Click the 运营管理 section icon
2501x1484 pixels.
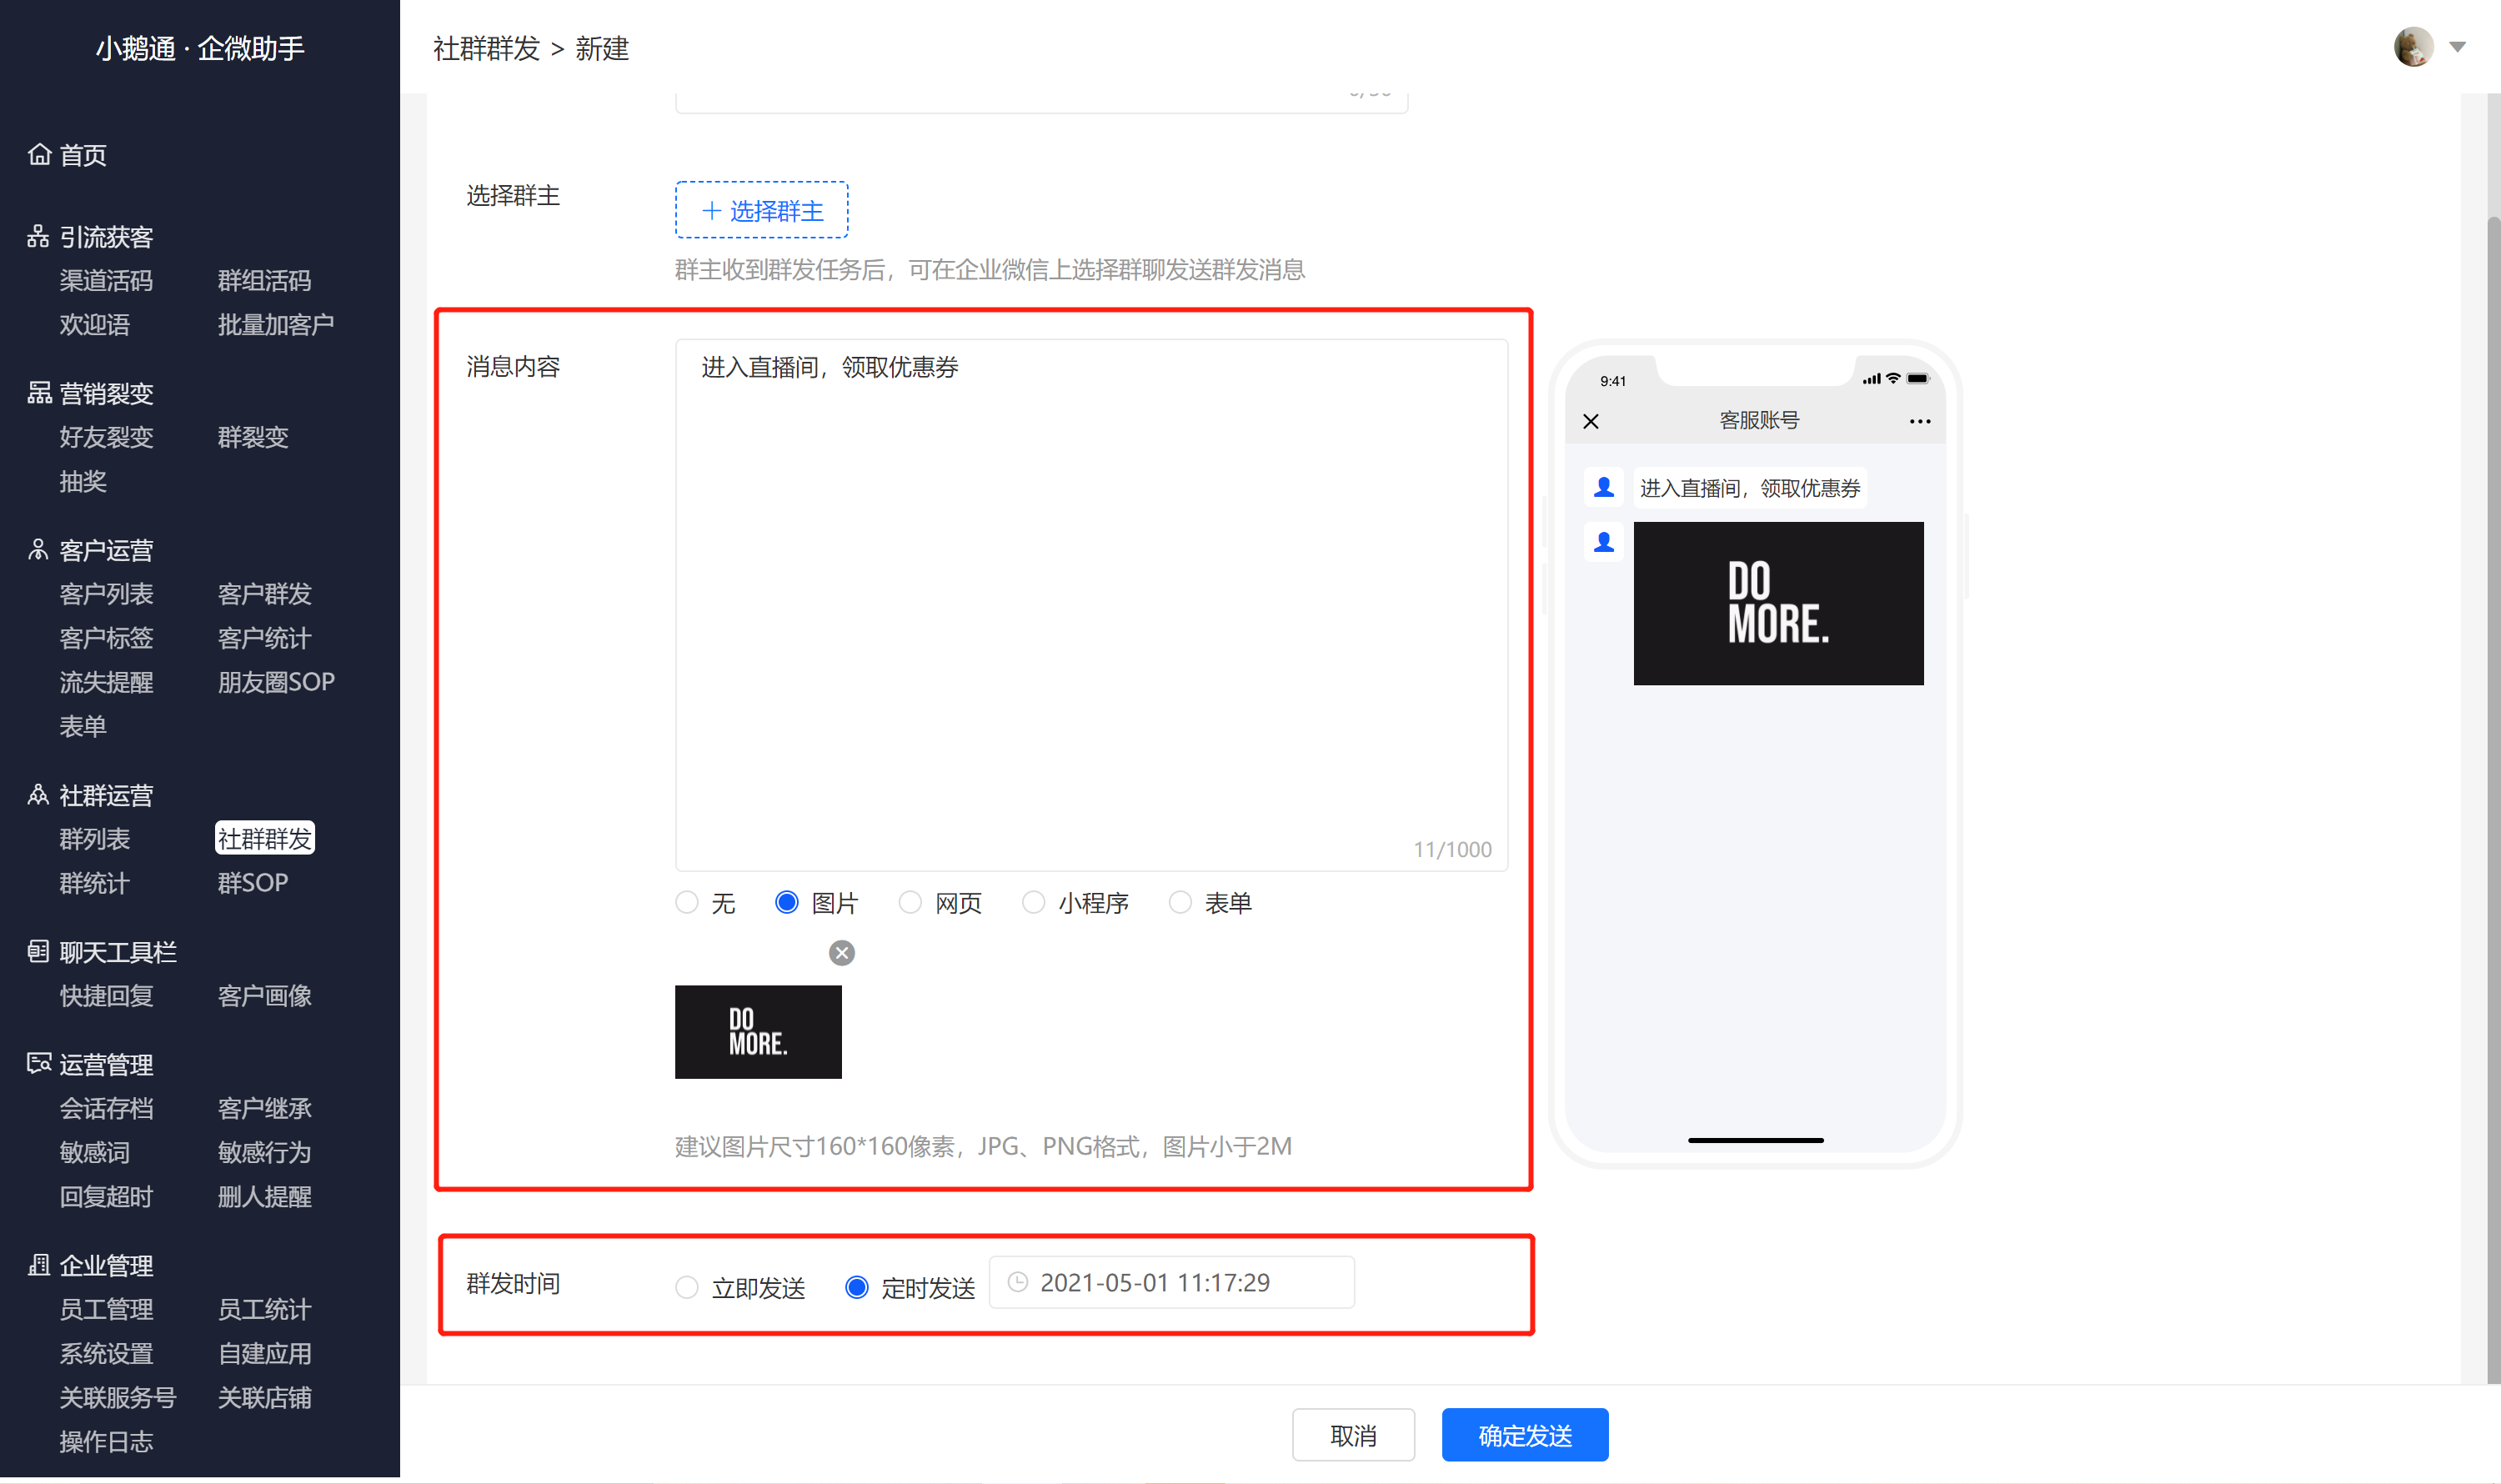pos(39,1064)
